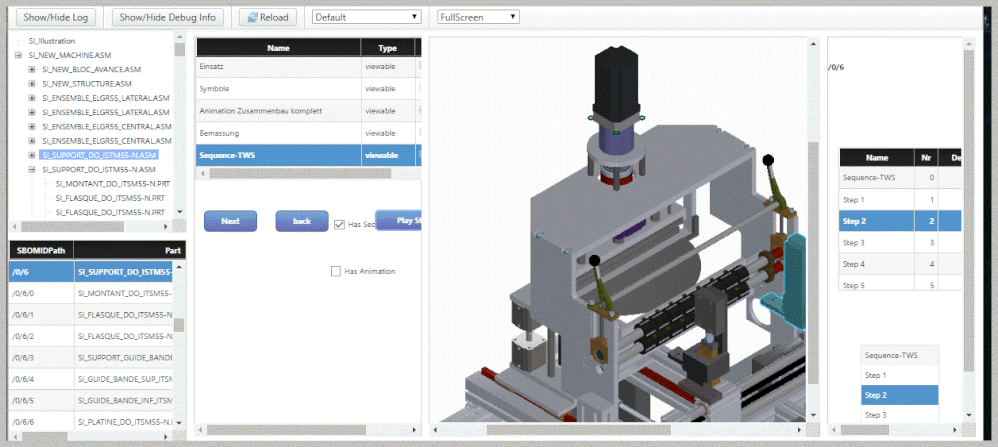The height and width of the screenshot is (447, 998).
Task: Select SI_NEW_MACHINE.ASM in the tree
Action: click(x=70, y=55)
